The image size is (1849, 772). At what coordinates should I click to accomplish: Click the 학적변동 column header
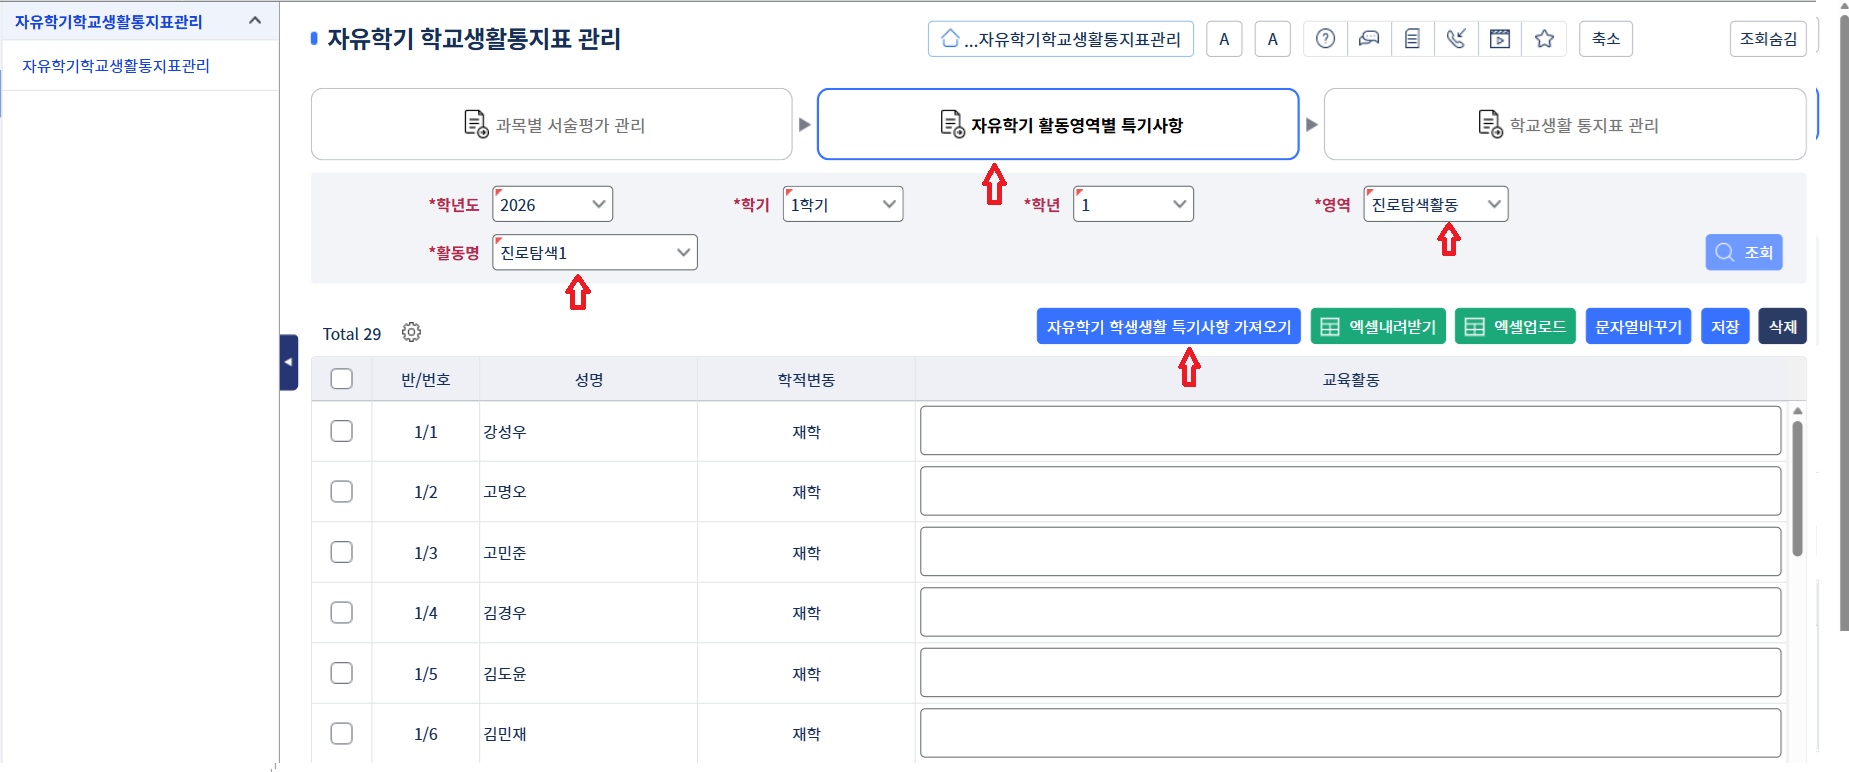point(806,379)
